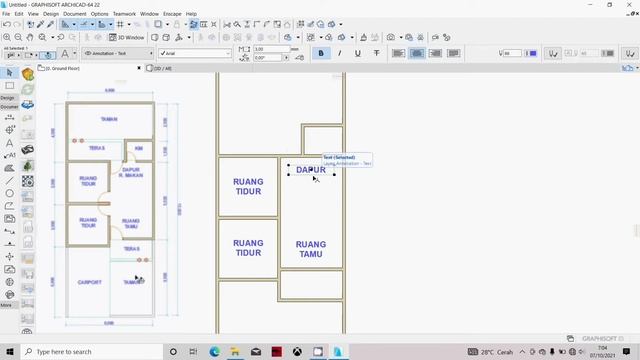Select the Section tool in toolbox
The height and width of the screenshot is (360, 640).
[9, 231]
